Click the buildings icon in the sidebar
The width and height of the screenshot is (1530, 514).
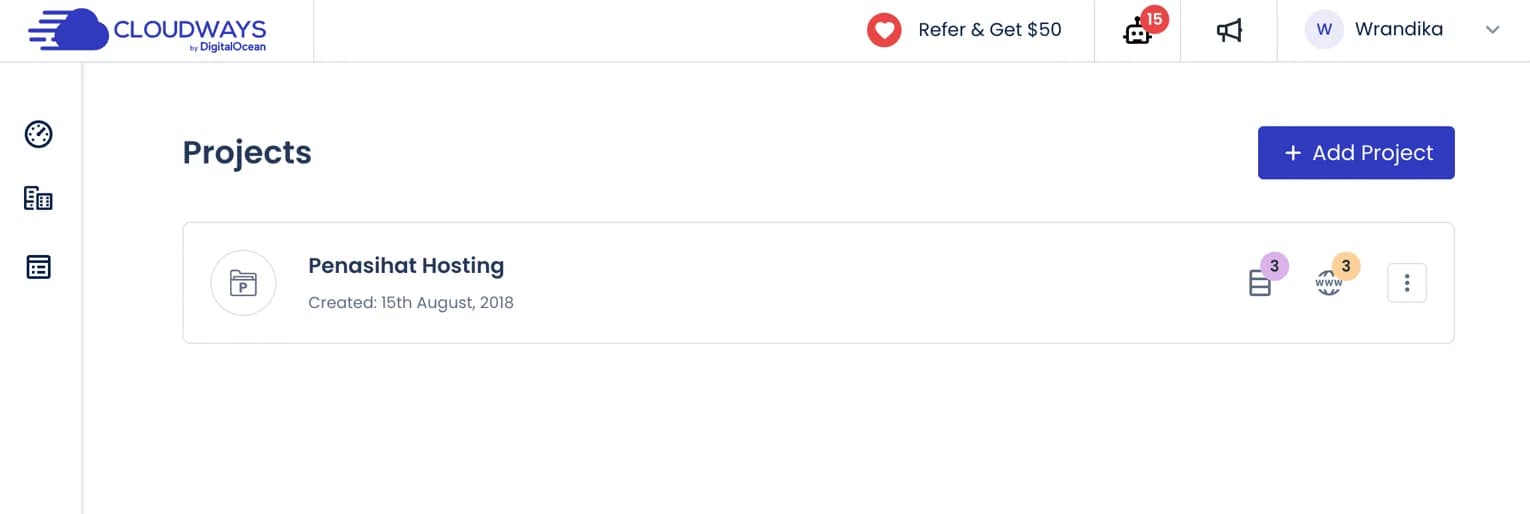tap(38, 199)
